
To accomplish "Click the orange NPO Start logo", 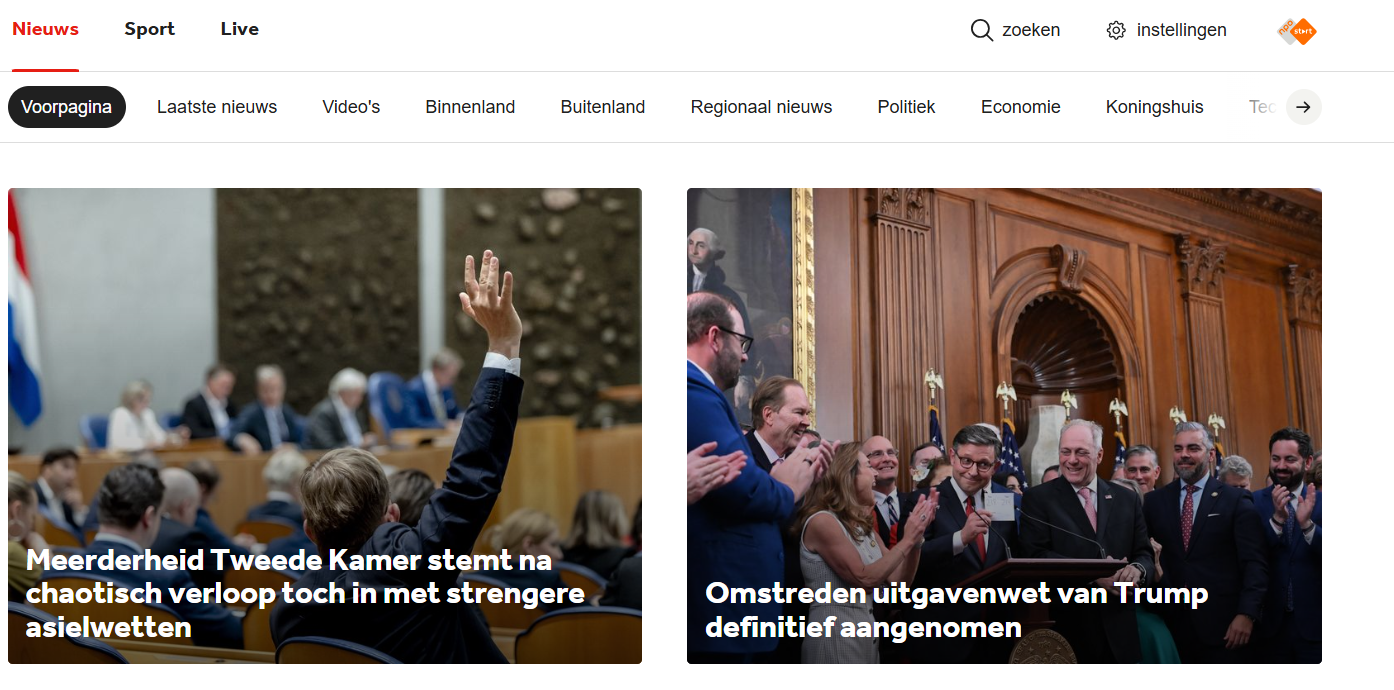I will [1297, 31].
